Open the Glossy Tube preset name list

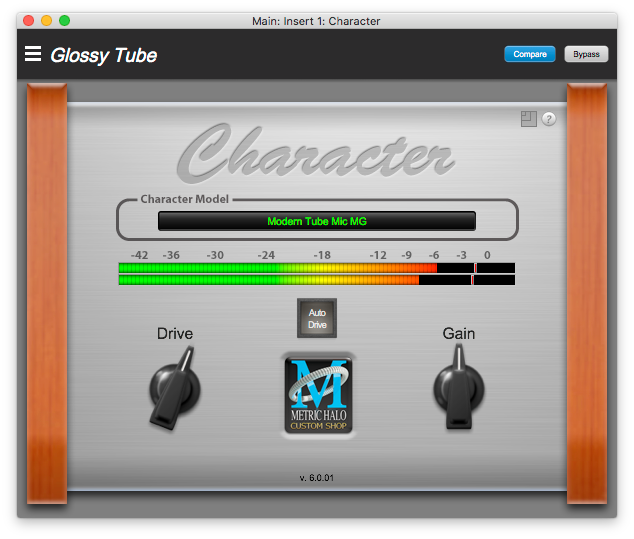104,55
